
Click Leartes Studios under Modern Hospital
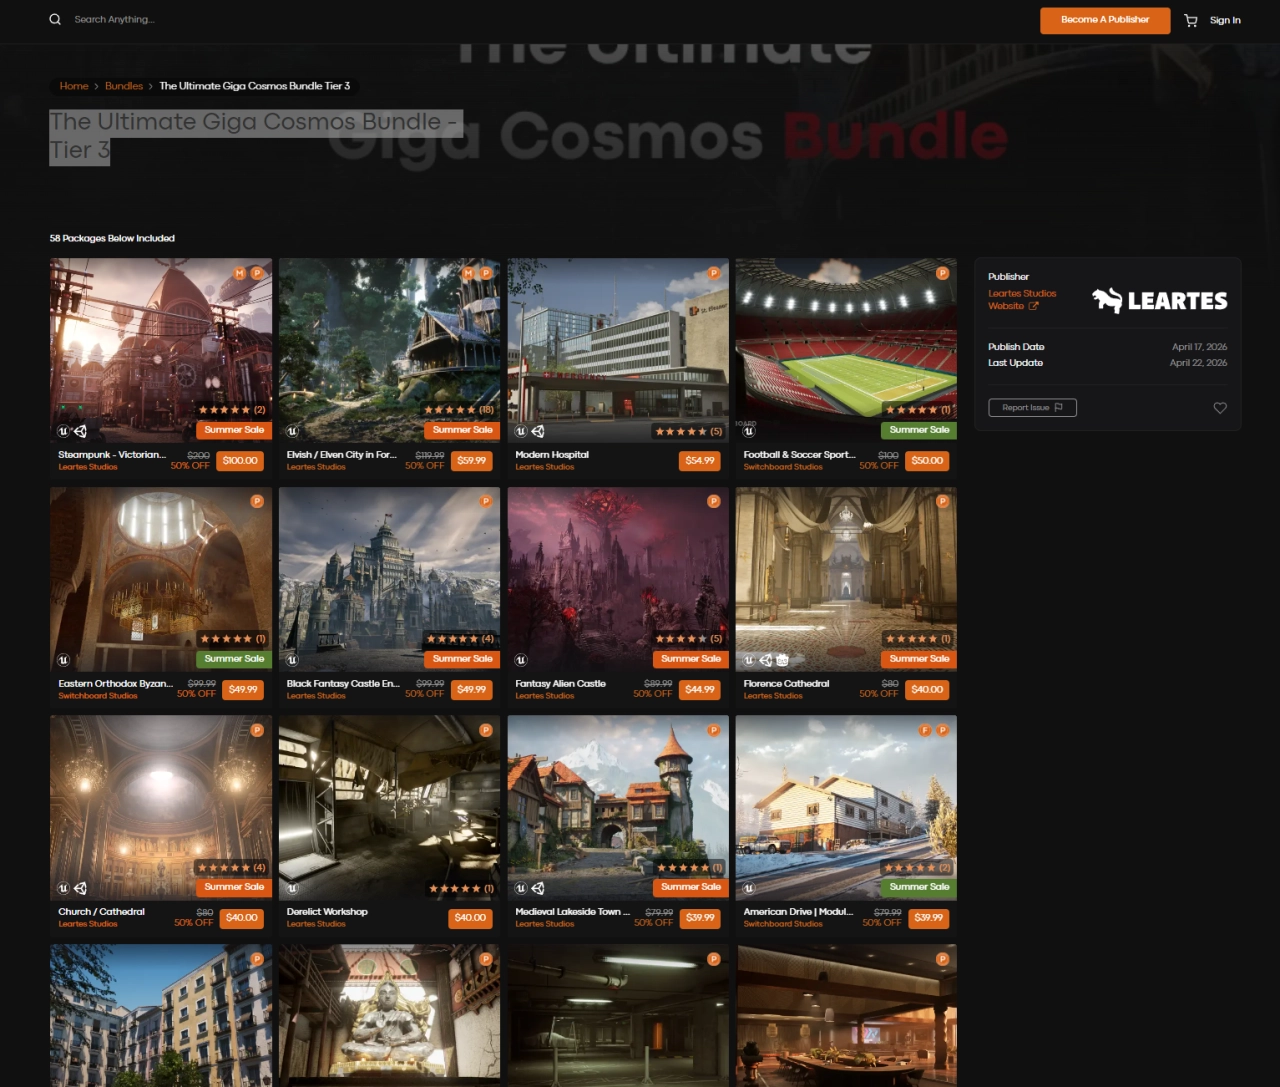(545, 467)
